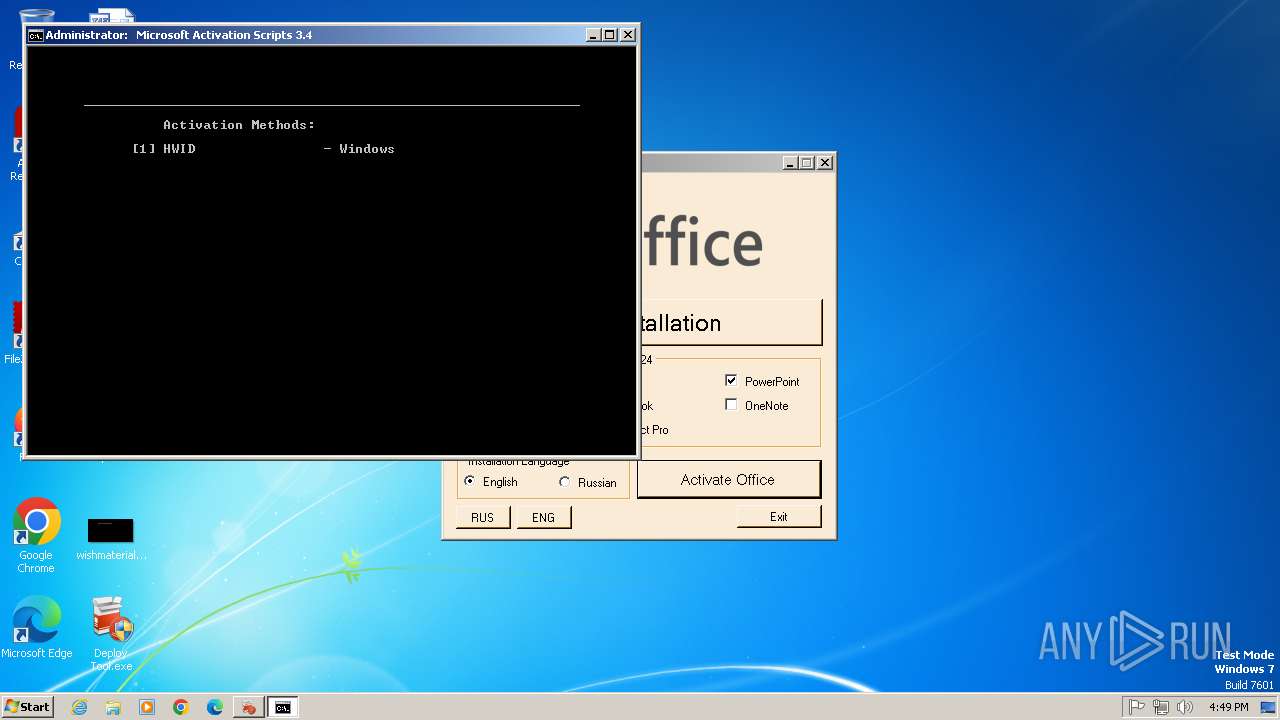The width and height of the screenshot is (1280, 720).
Task: Click the ENG interface button
Action: point(543,517)
